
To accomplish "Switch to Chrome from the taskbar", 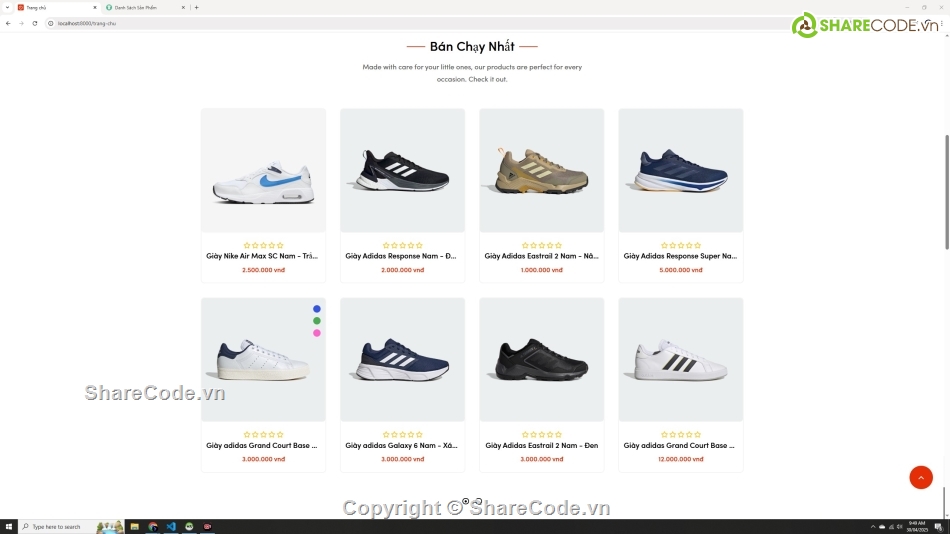I will coord(153,527).
